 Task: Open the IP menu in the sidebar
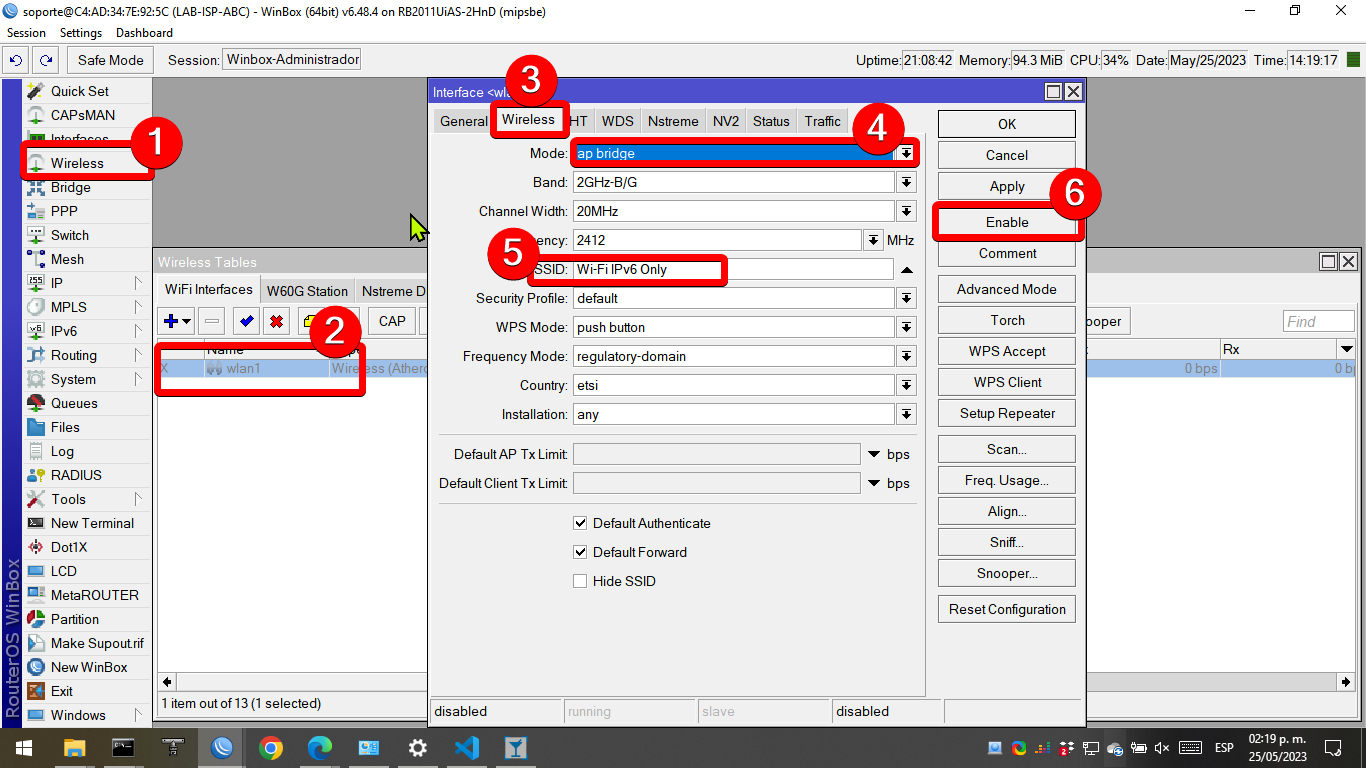coord(60,282)
